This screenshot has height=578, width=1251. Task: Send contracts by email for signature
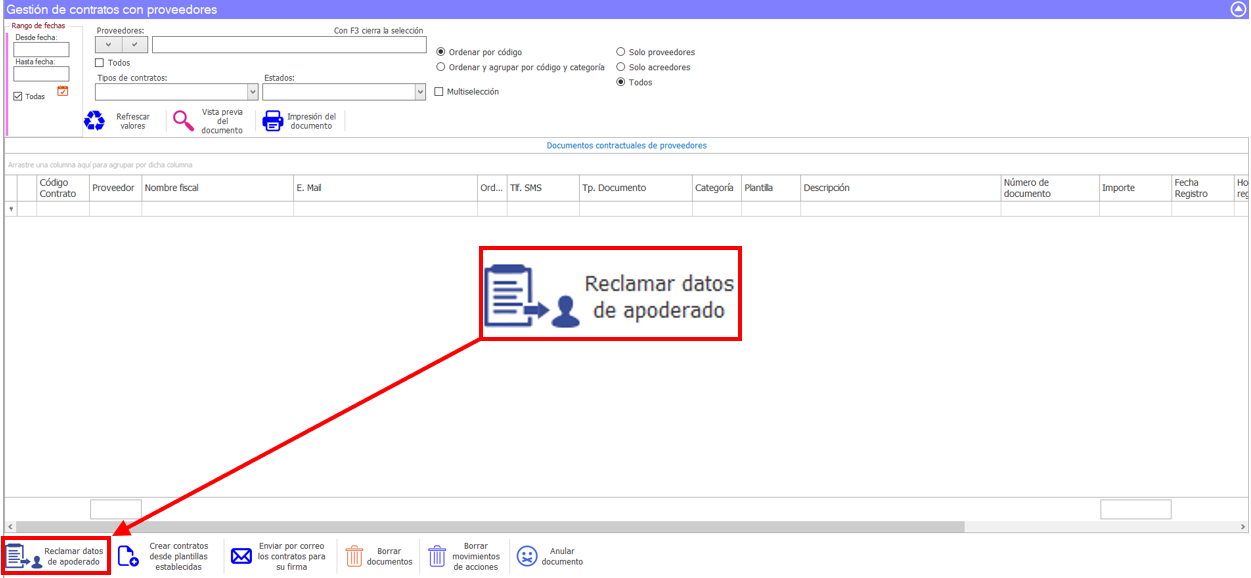point(241,556)
